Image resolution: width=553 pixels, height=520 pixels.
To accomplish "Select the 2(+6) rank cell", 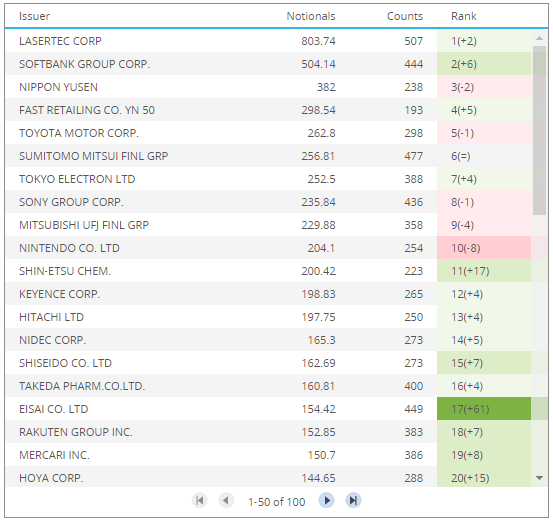I will (484, 64).
